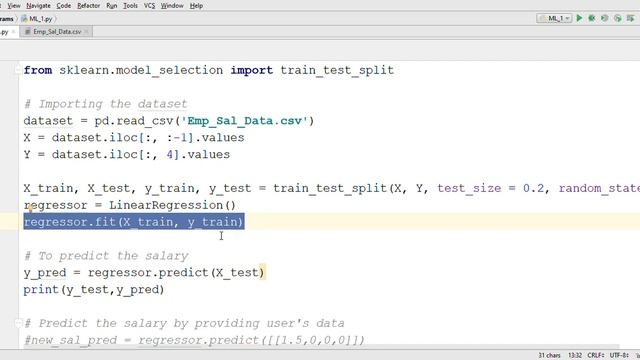Screen dimensions: 640x360
Task: Click 'train_test_split' in the import line
Action: pyautogui.click(x=337, y=70)
